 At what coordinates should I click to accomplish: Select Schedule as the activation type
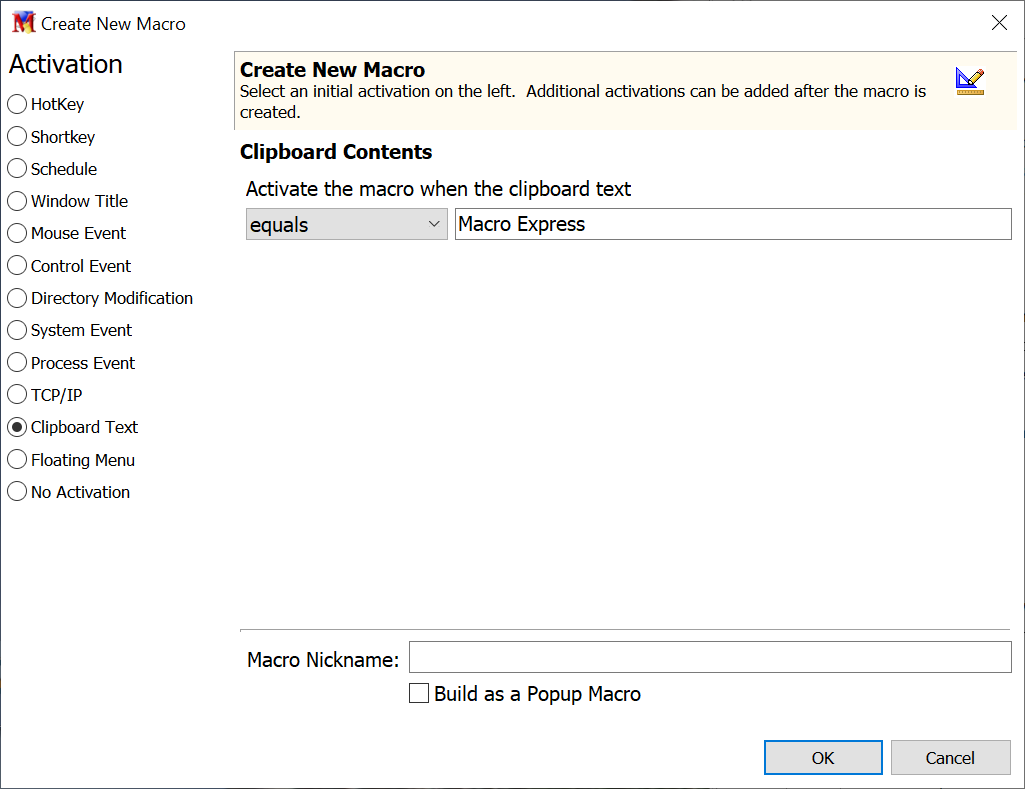[x=17, y=169]
